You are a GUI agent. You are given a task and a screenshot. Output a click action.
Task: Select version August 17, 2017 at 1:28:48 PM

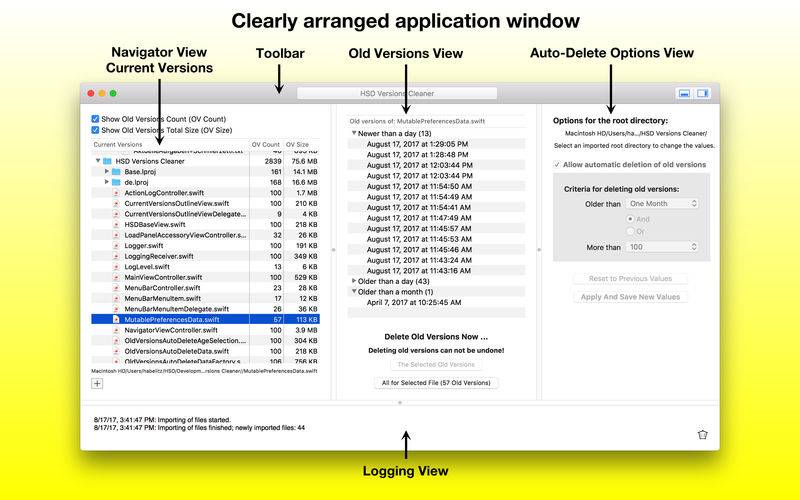(x=436, y=155)
